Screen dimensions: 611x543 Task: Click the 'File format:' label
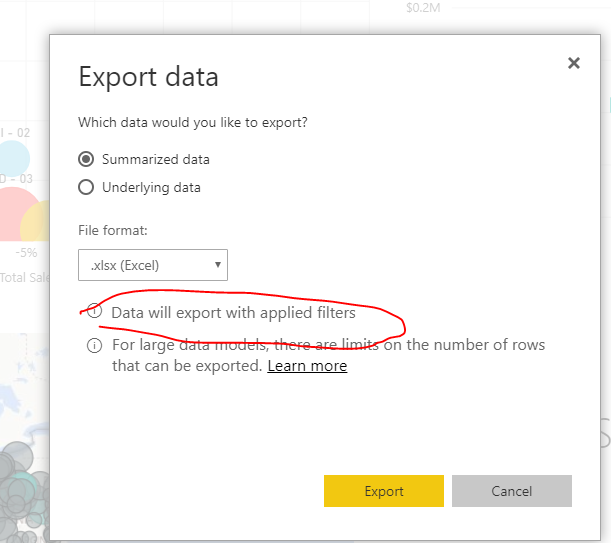[113, 230]
